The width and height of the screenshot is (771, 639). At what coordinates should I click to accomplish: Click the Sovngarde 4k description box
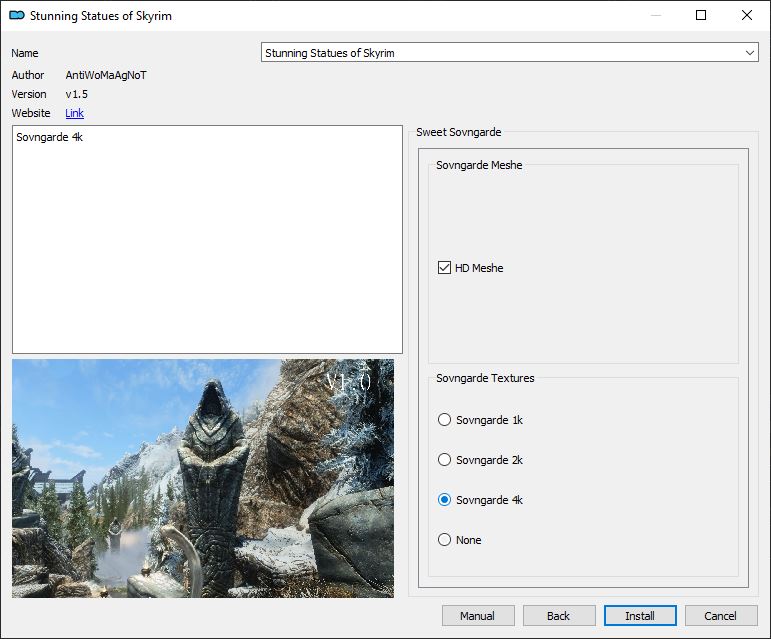(208, 239)
